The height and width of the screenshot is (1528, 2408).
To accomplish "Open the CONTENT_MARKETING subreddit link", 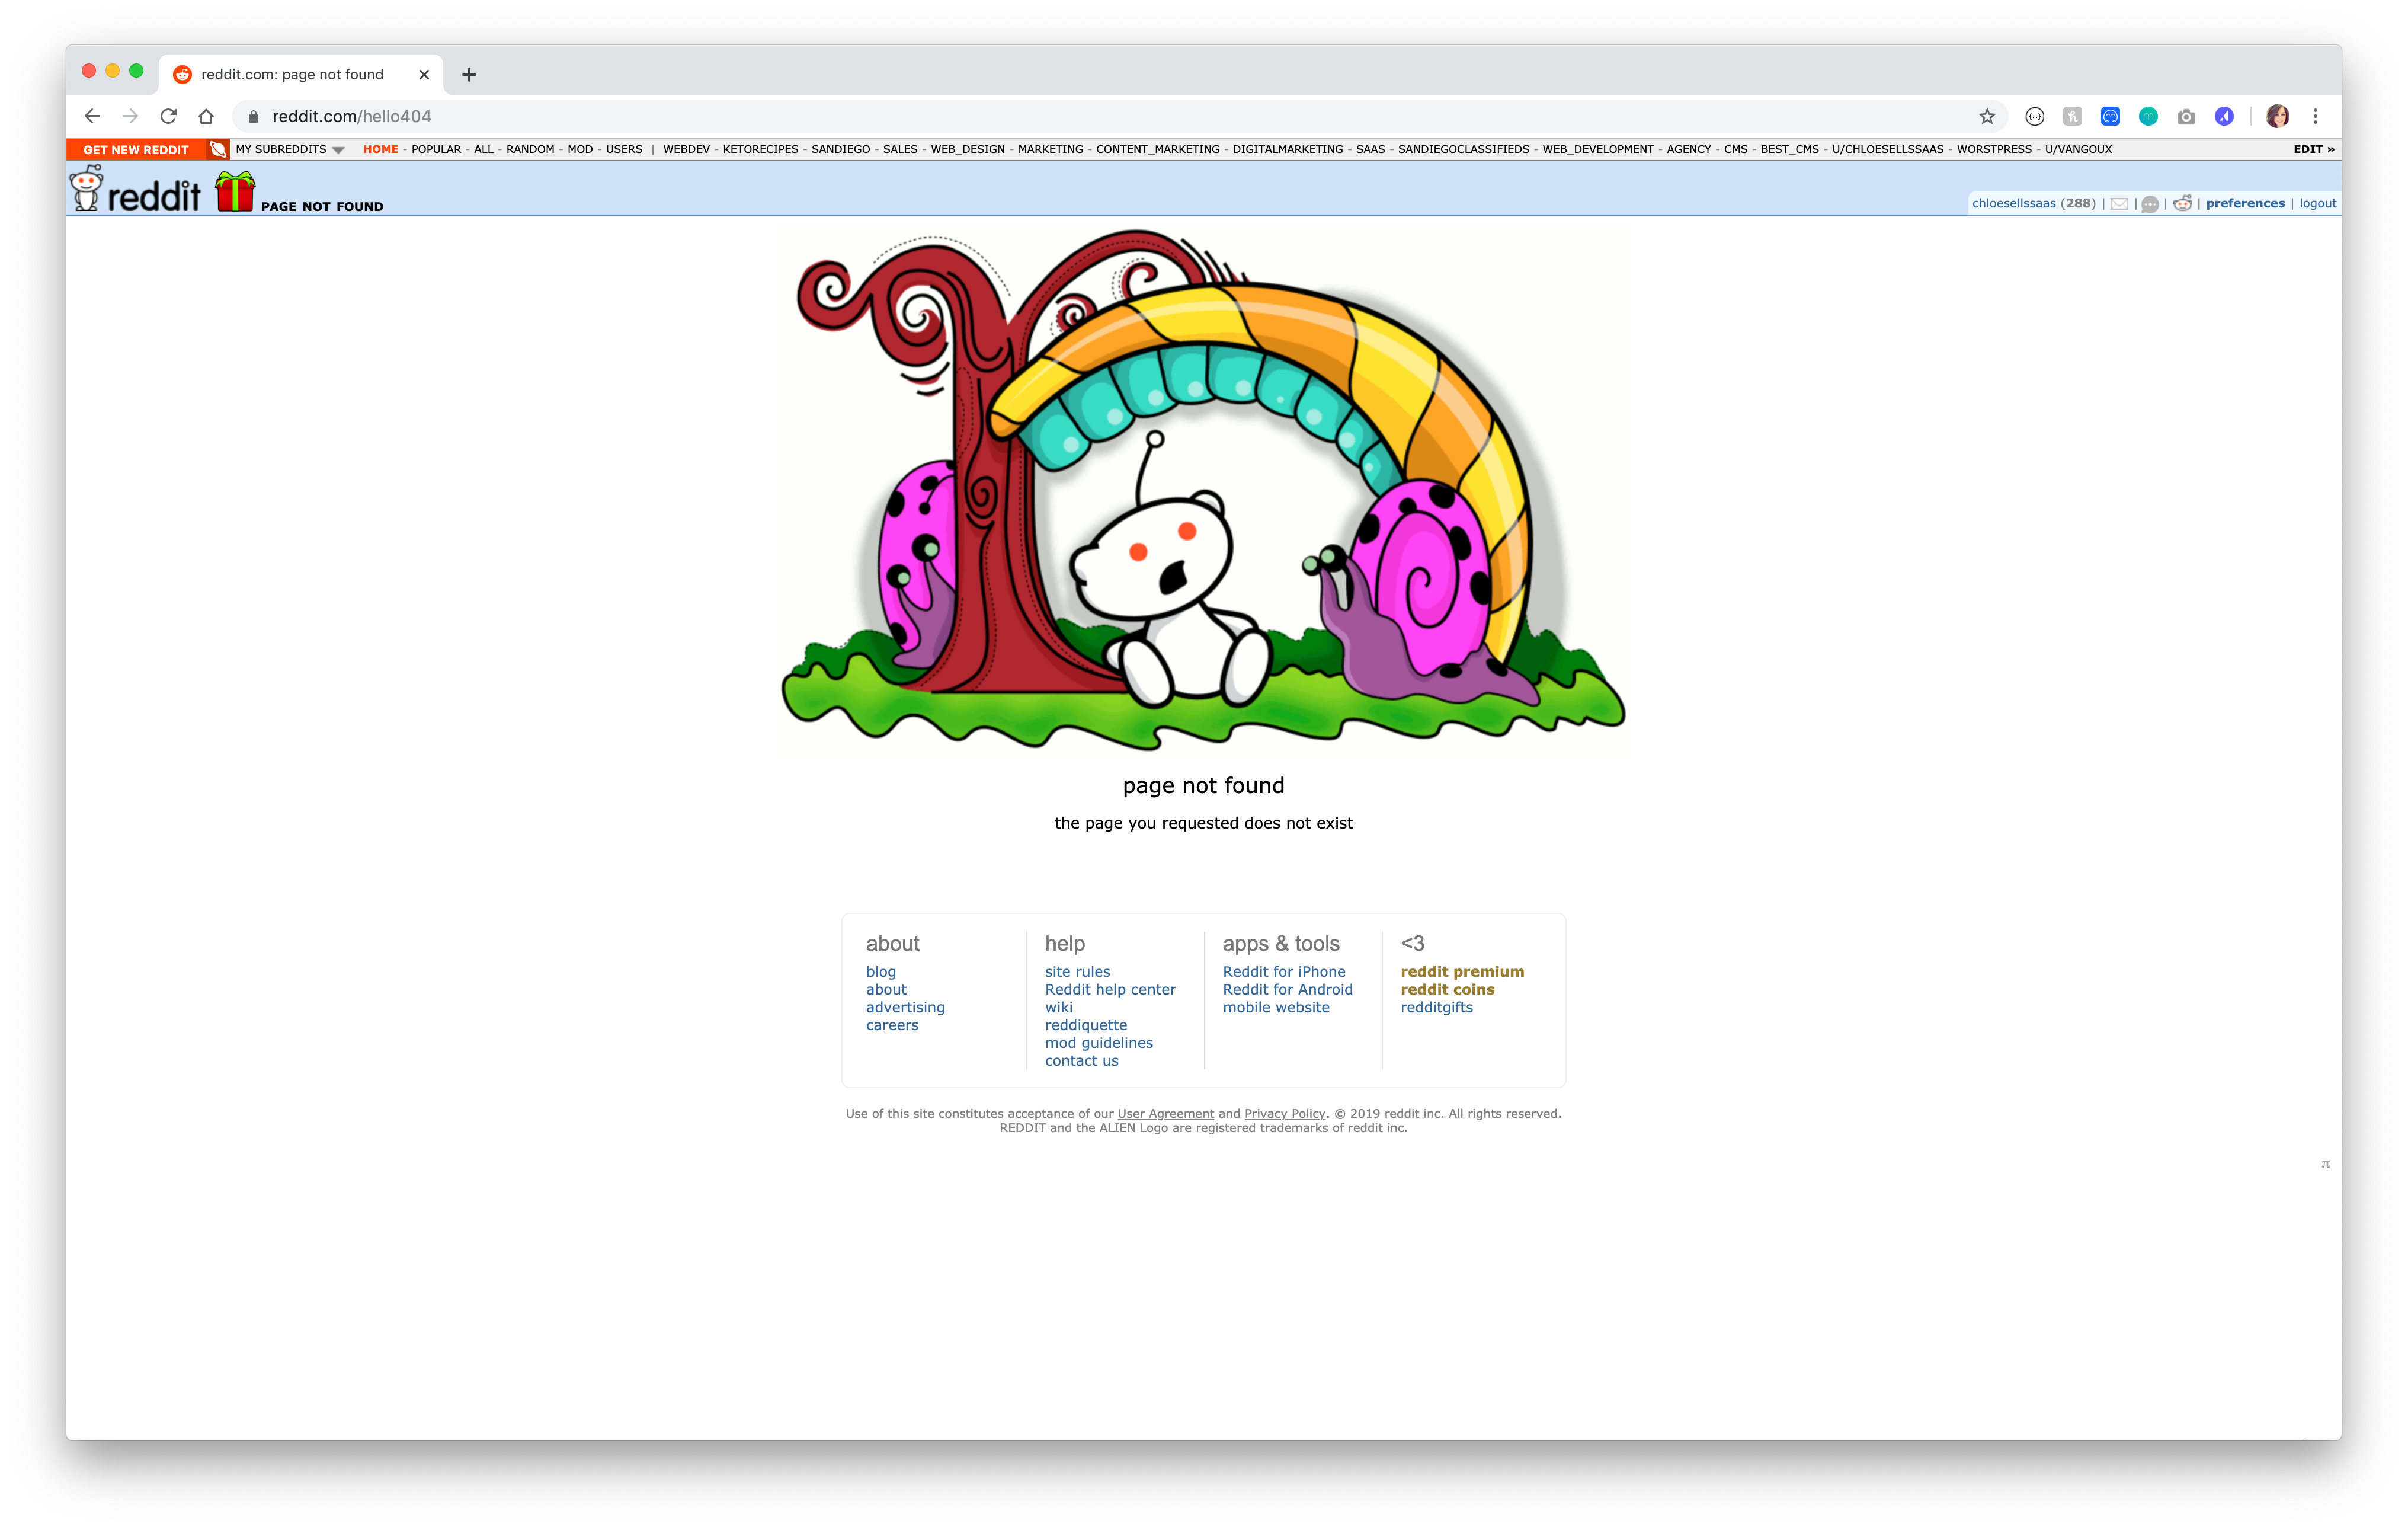I will click(1157, 149).
